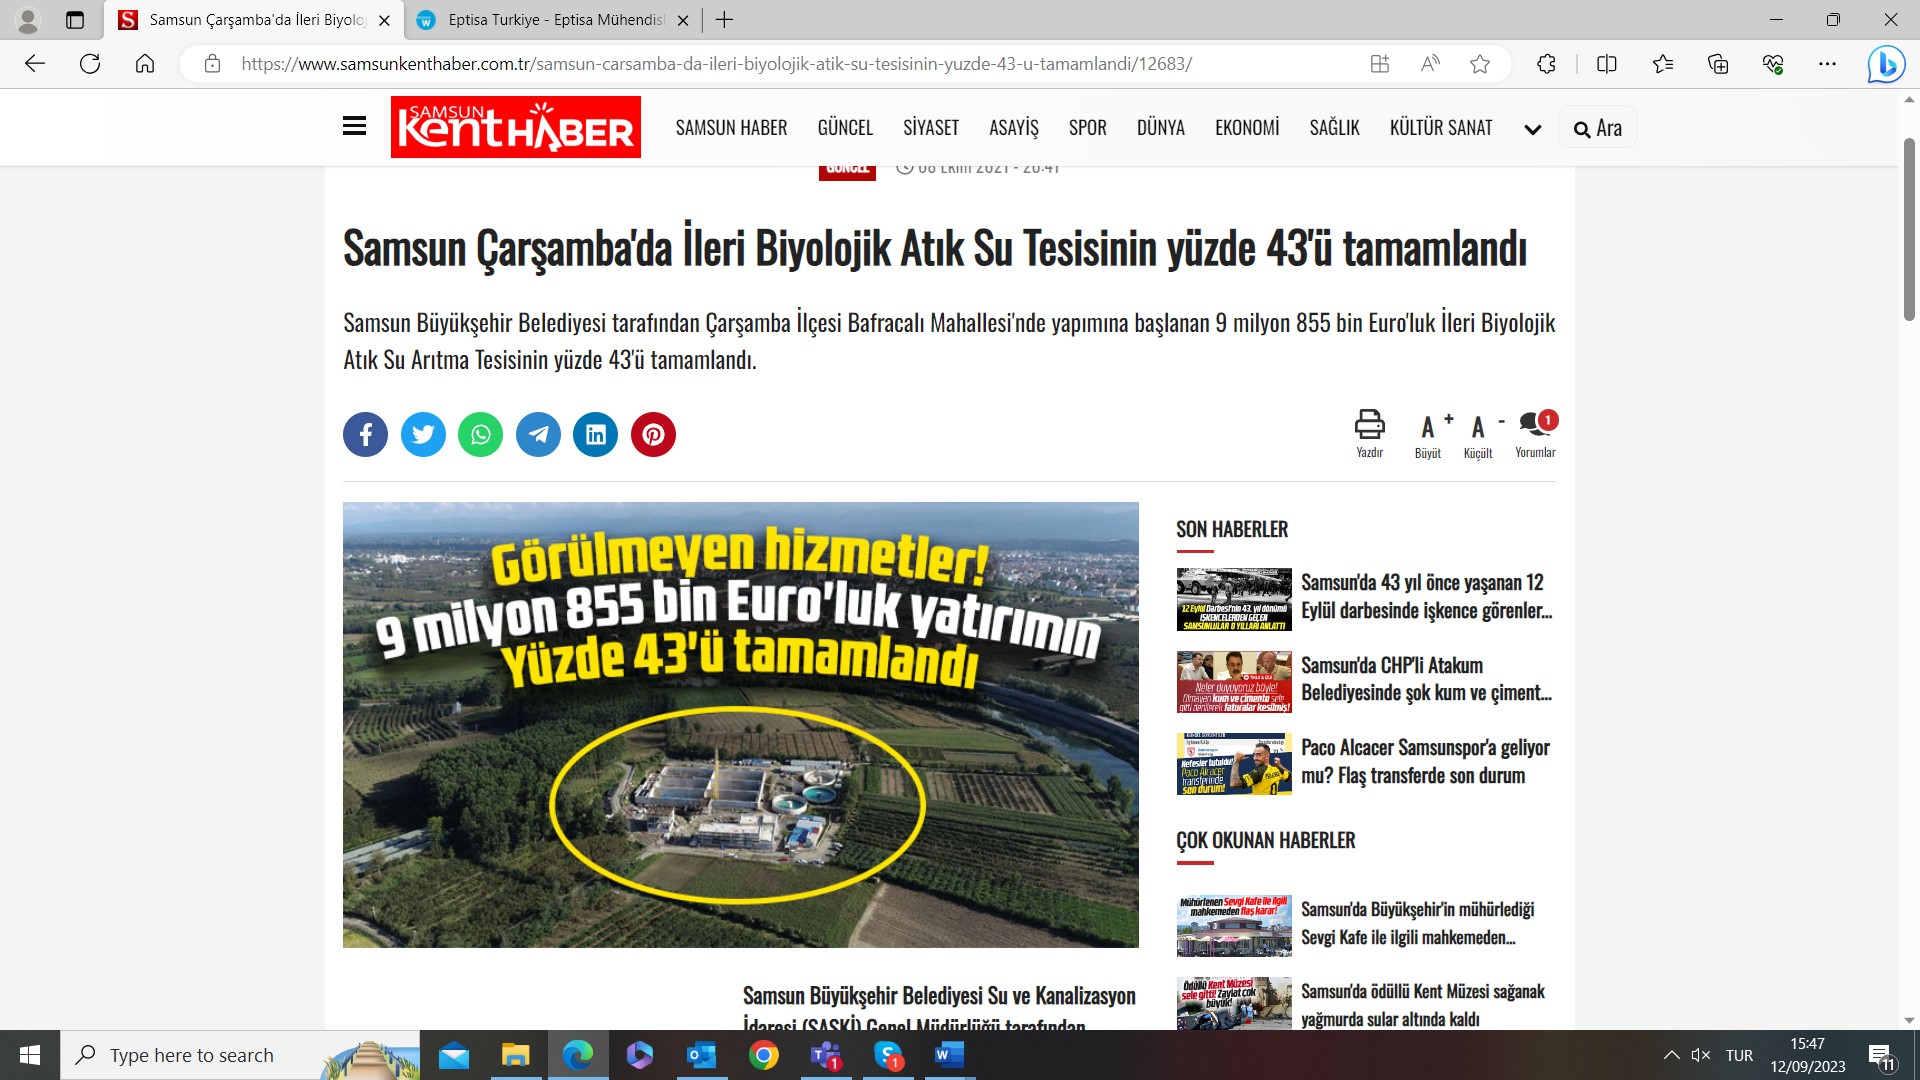This screenshot has height=1080, width=1920.
Task: Open tab actions menu
Action: (75, 20)
